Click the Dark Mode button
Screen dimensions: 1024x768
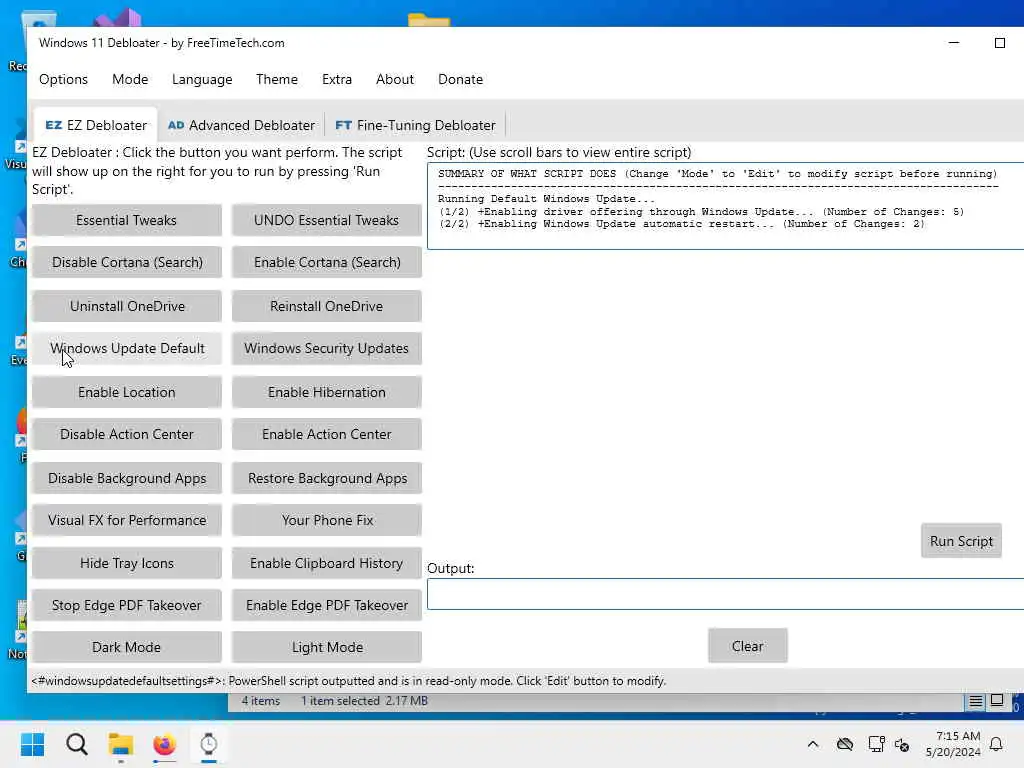[x=127, y=647]
